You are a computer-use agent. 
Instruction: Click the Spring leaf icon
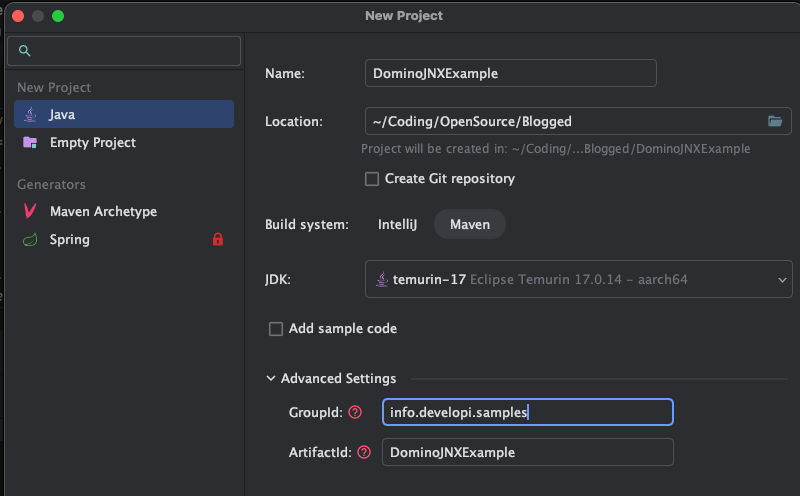click(30, 239)
